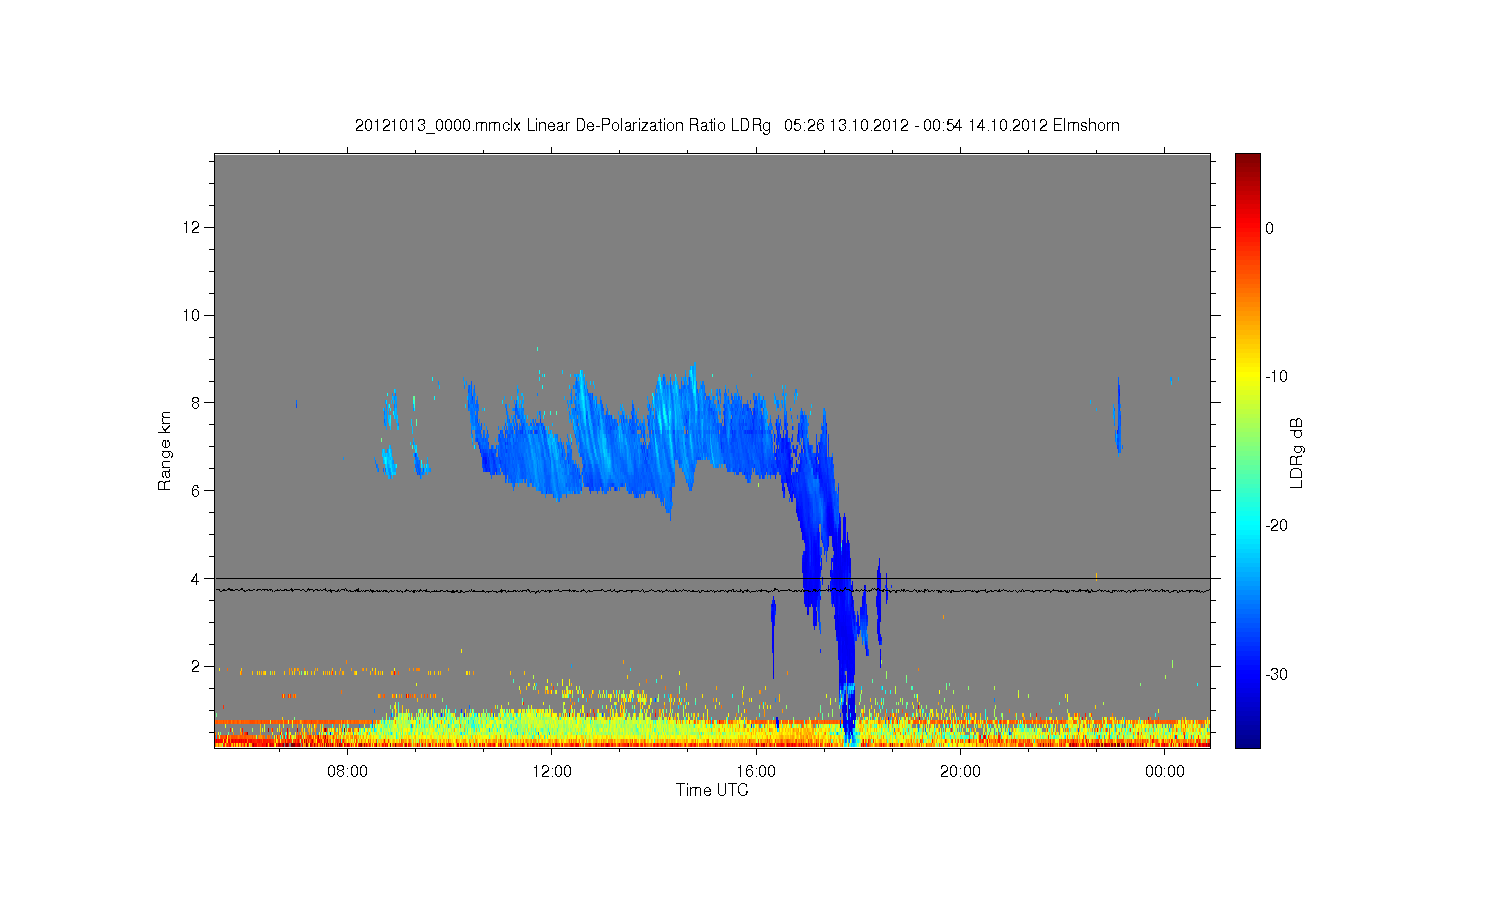Click the 'Range km' y-axis label
Screen dimensions: 1500x900
[x=165, y=451]
